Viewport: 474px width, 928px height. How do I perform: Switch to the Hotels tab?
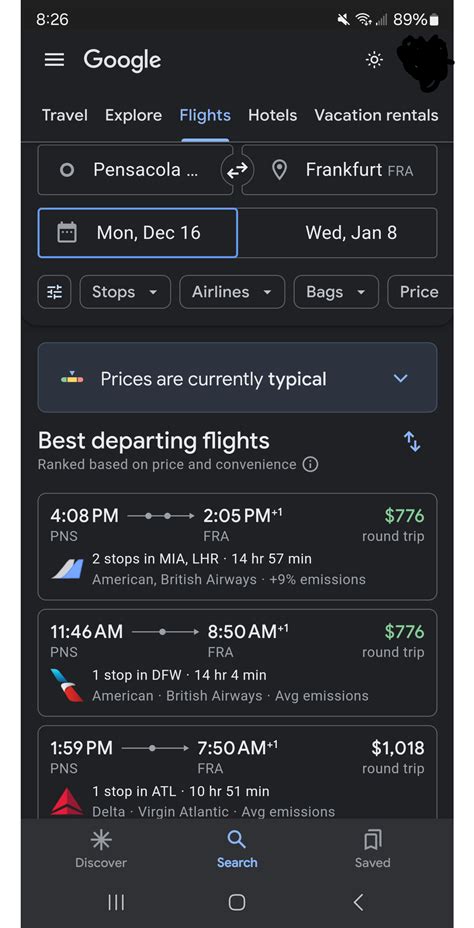(272, 115)
